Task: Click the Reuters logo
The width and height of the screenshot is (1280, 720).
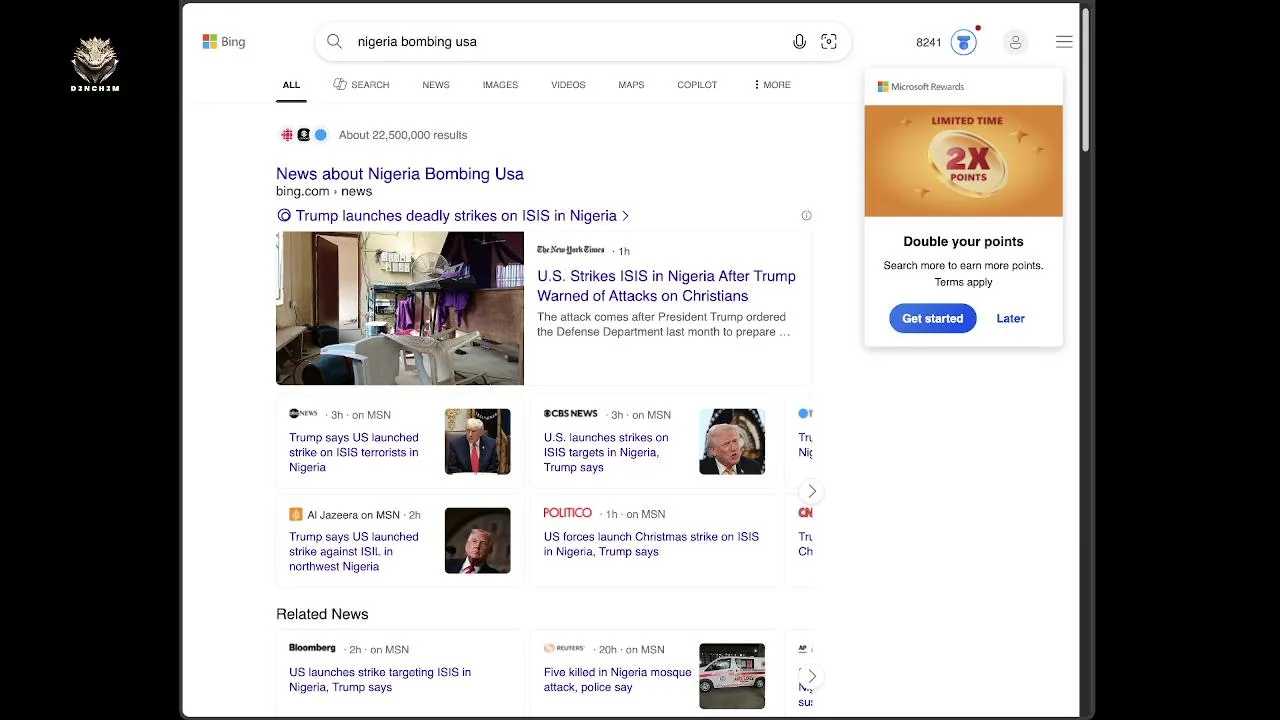Action: [563, 648]
